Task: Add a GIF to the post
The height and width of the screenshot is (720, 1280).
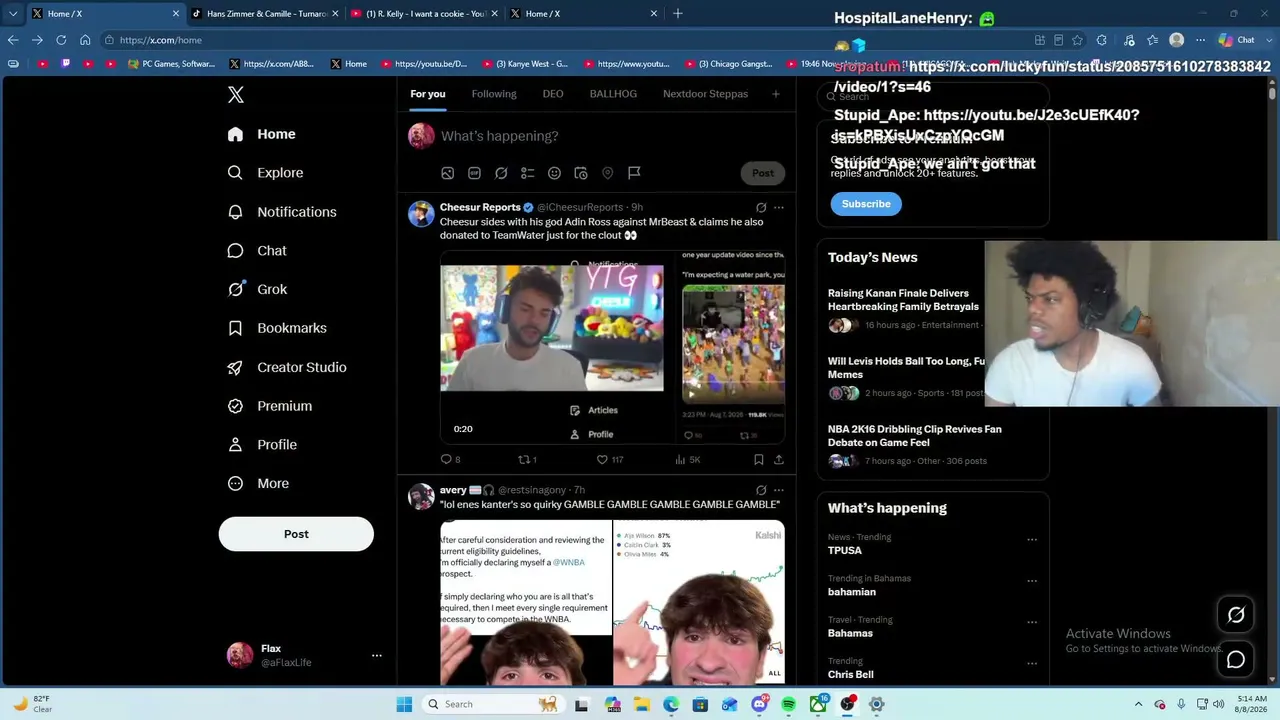Action: point(474,173)
